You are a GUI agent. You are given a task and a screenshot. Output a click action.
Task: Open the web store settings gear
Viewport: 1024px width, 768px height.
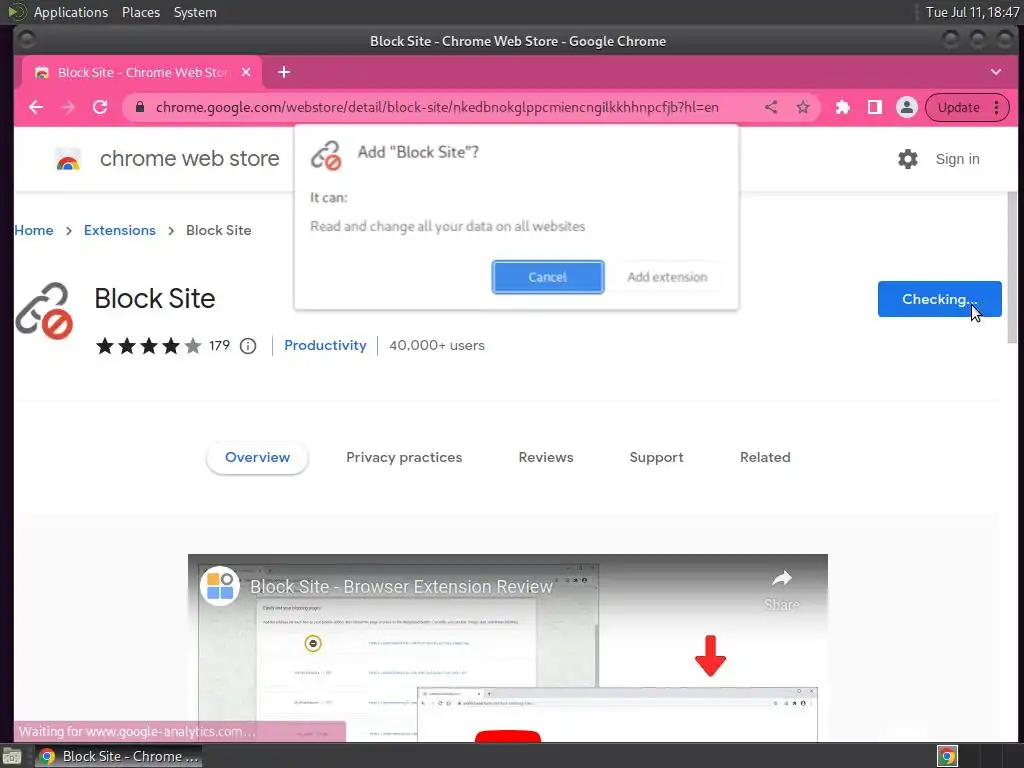pos(908,159)
